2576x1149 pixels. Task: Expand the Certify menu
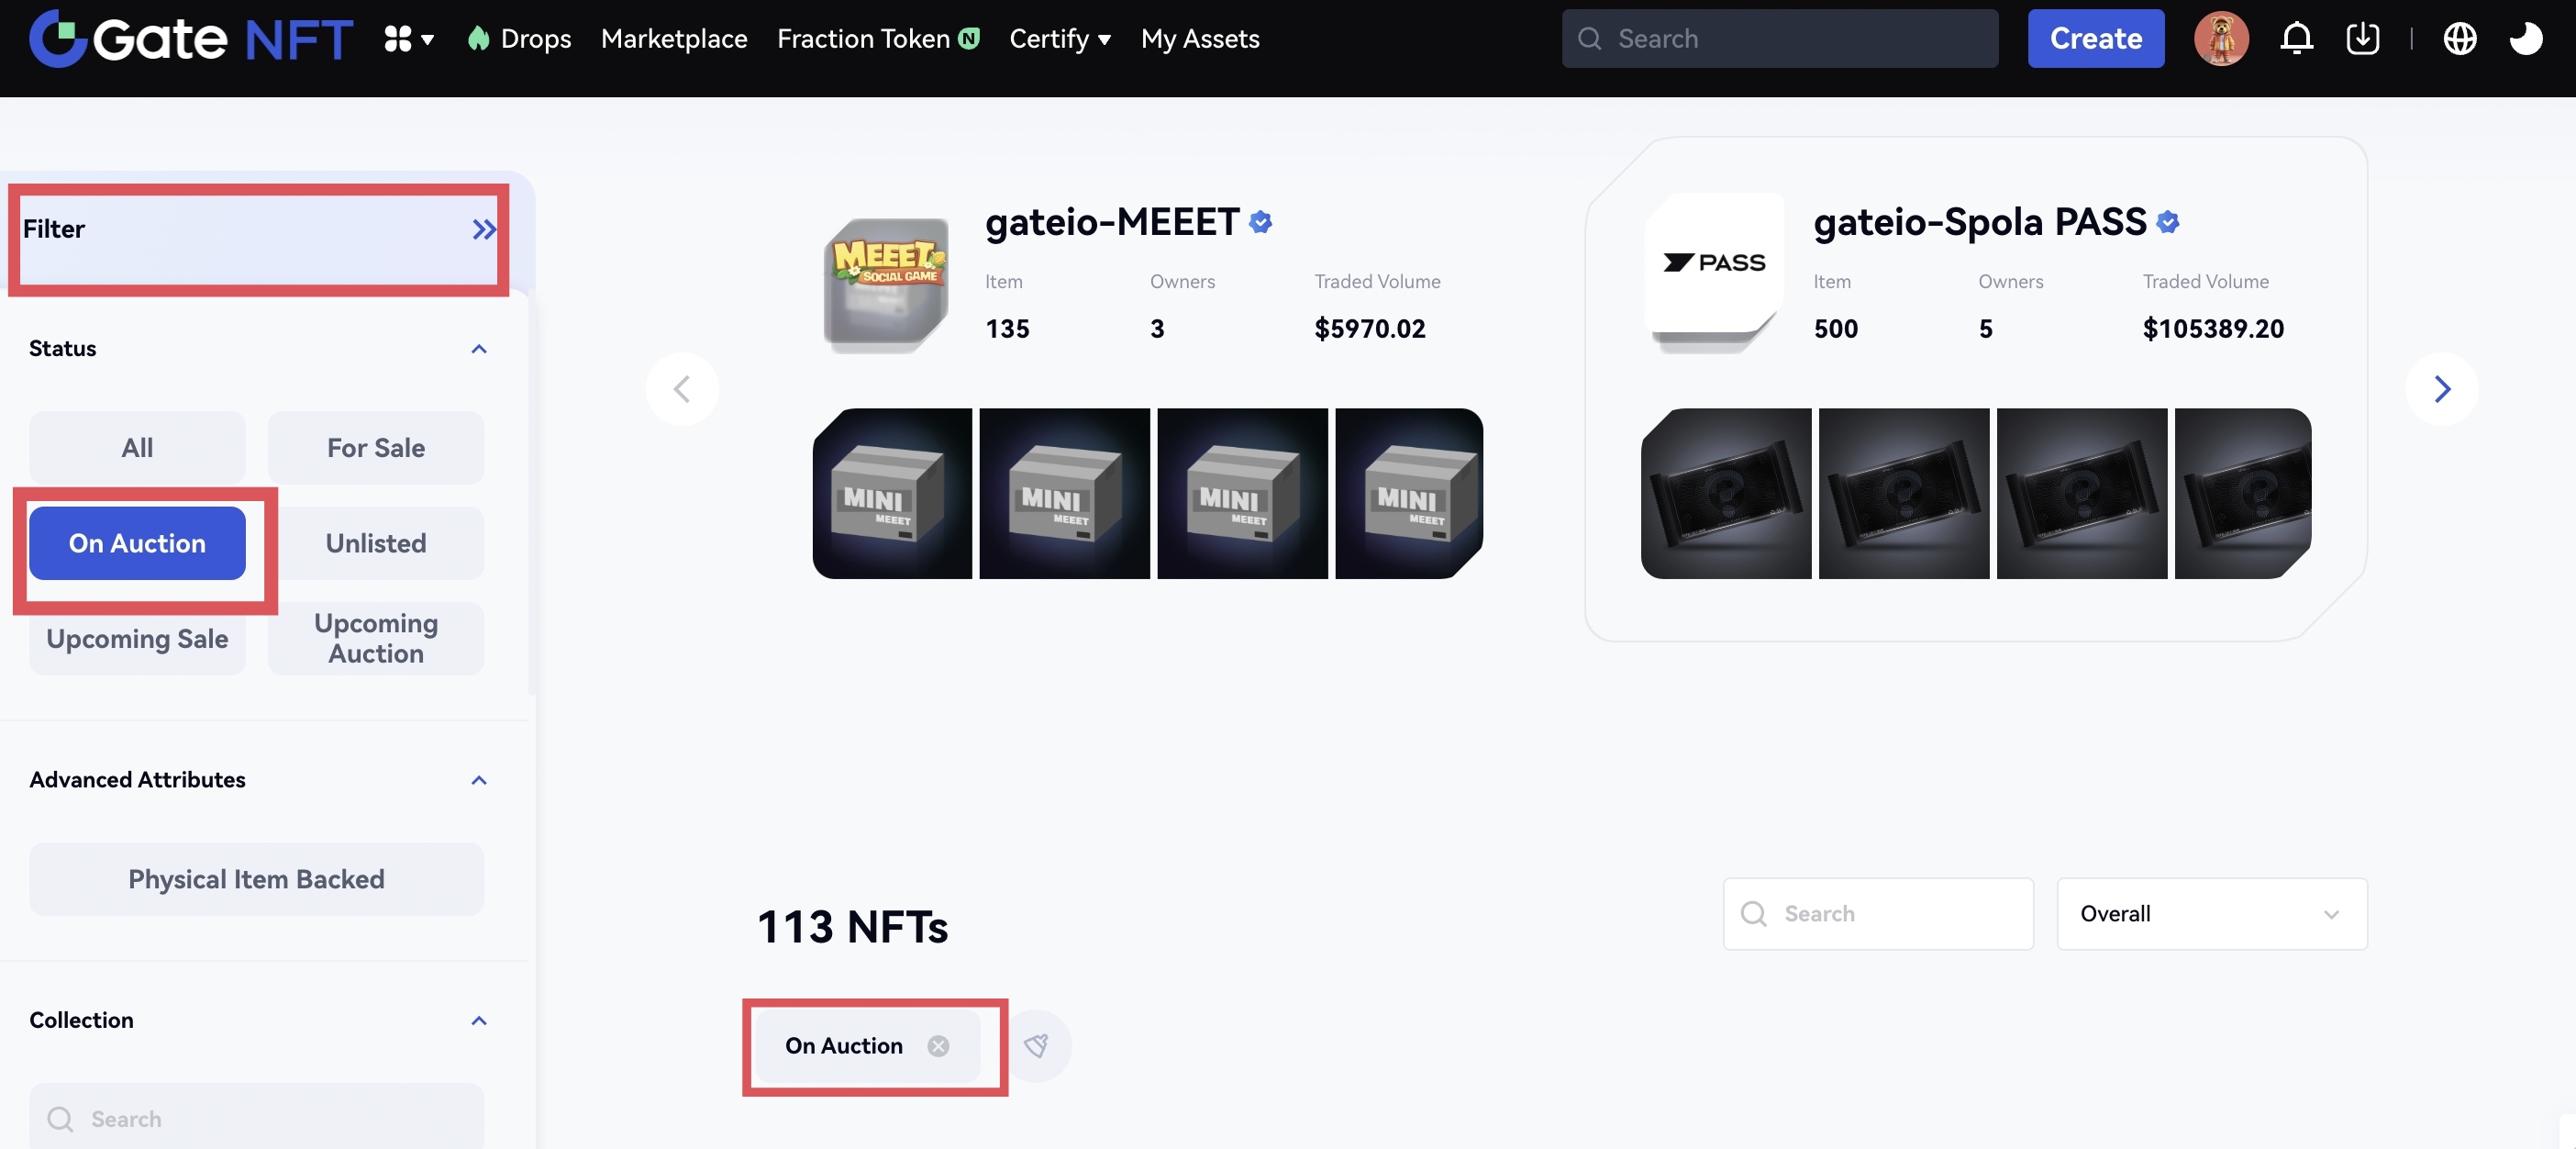pyautogui.click(x=1060, y=39)
